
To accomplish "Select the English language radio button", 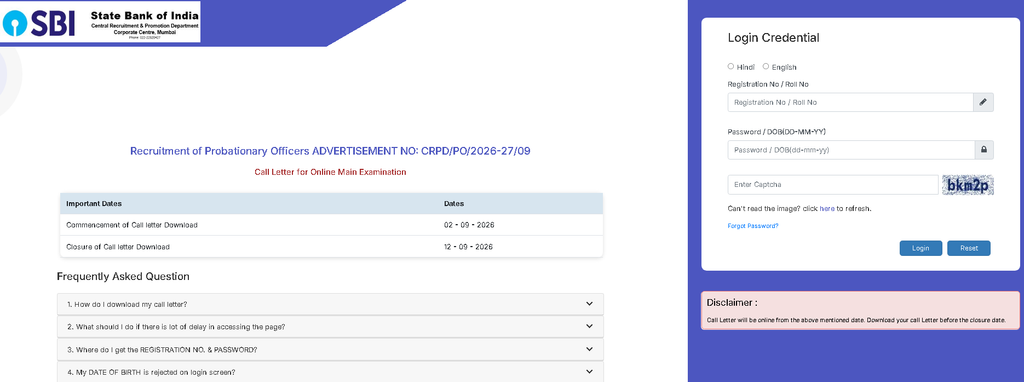I will click(x=766, y=67).
